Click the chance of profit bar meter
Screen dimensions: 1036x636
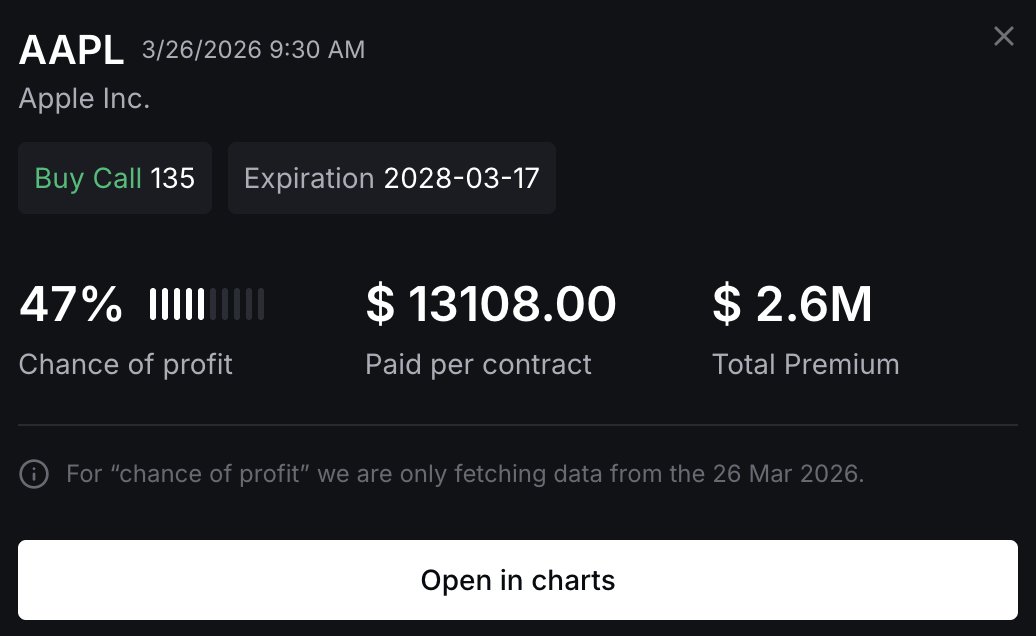(207, 304)
